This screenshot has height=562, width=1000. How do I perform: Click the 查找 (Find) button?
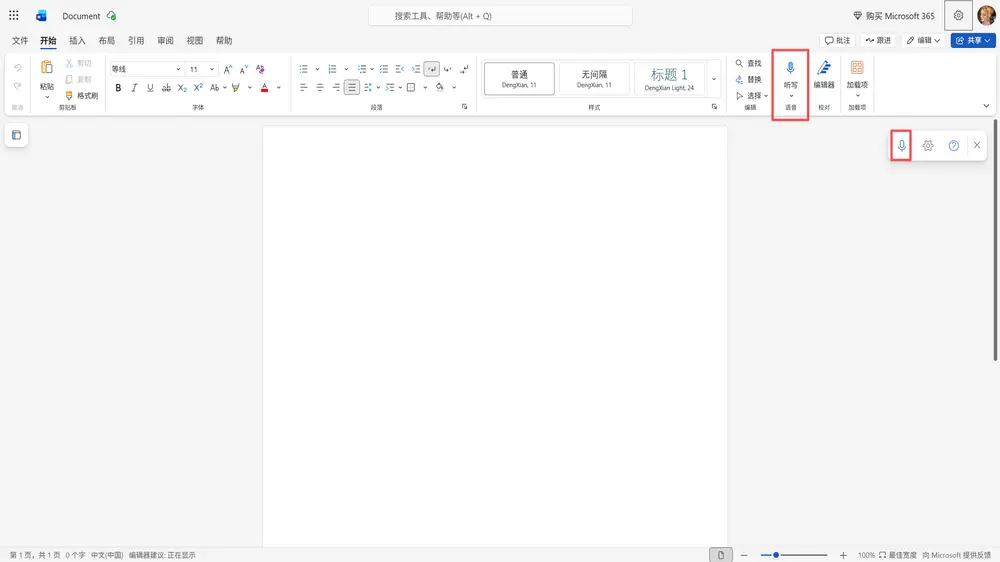pos(749,63)
